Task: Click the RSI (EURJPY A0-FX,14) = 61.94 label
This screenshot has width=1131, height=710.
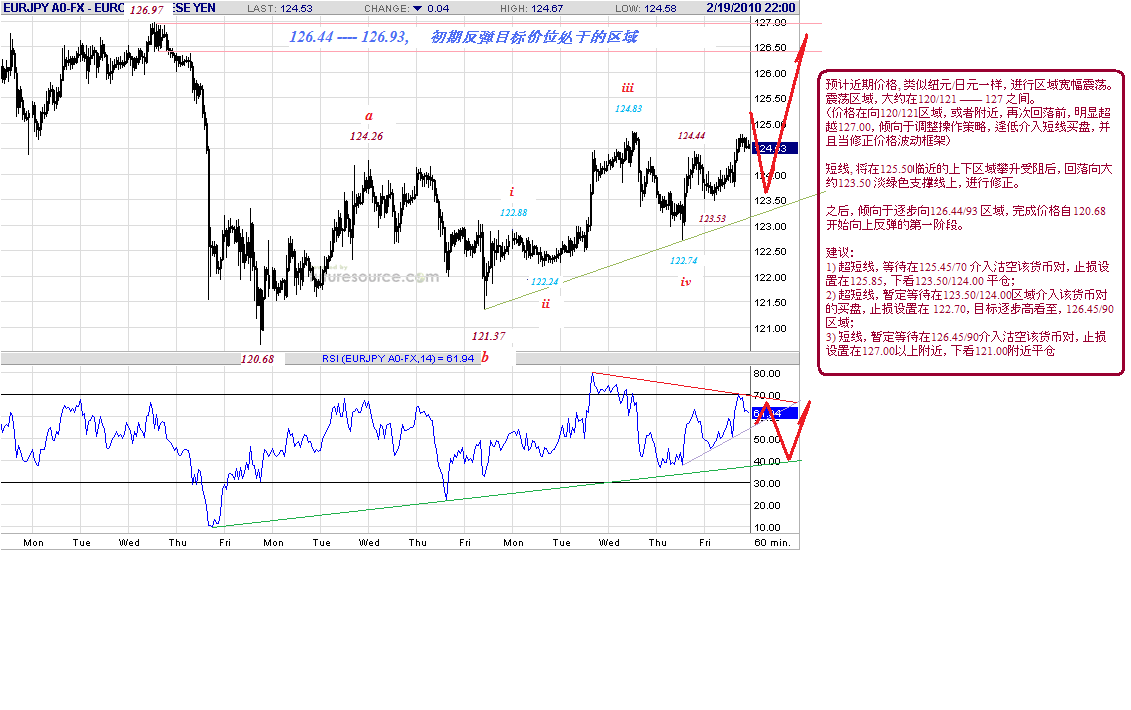Action: click(397, 359)
